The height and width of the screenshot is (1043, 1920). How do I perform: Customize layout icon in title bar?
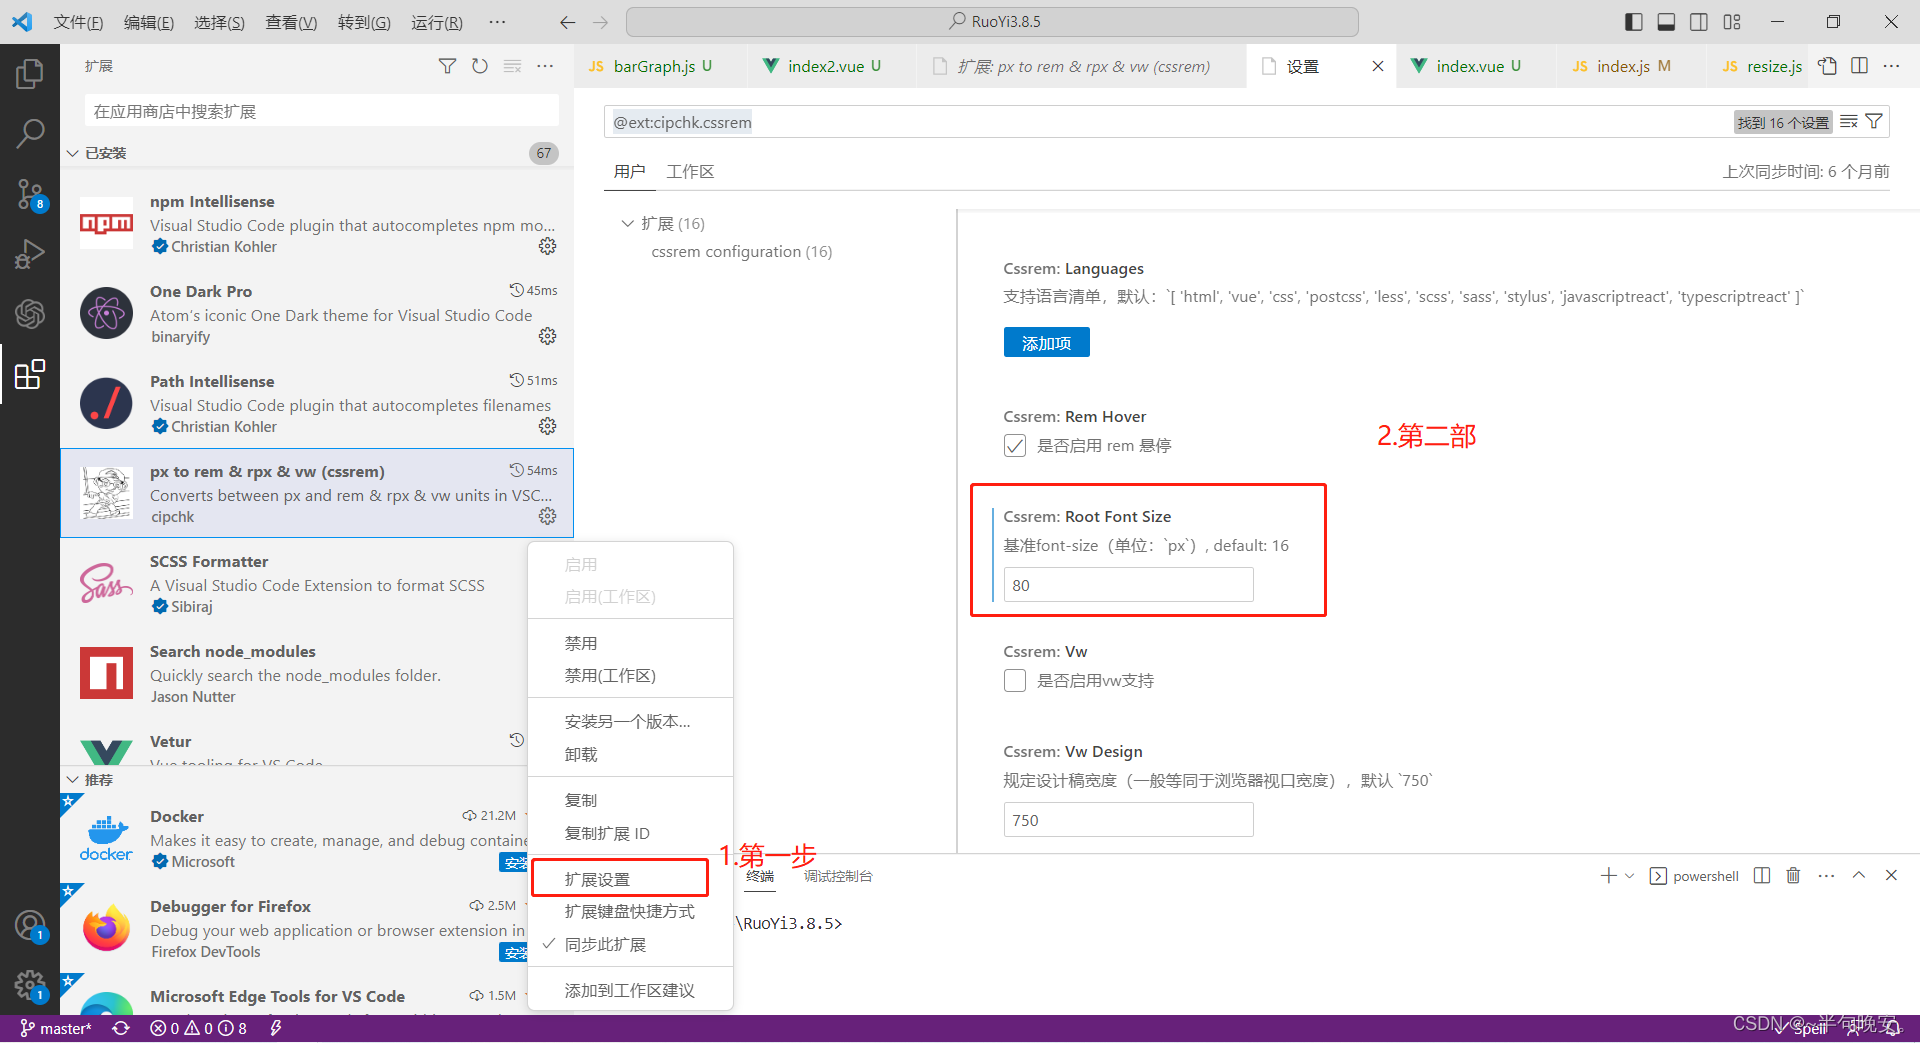click(1732, 22)
